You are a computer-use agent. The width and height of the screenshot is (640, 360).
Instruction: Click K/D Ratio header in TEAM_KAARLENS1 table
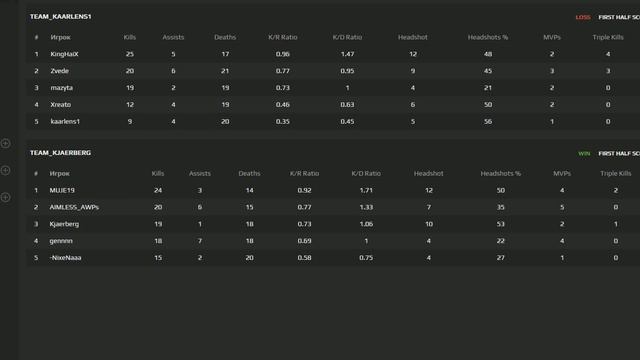click(347, 37)
